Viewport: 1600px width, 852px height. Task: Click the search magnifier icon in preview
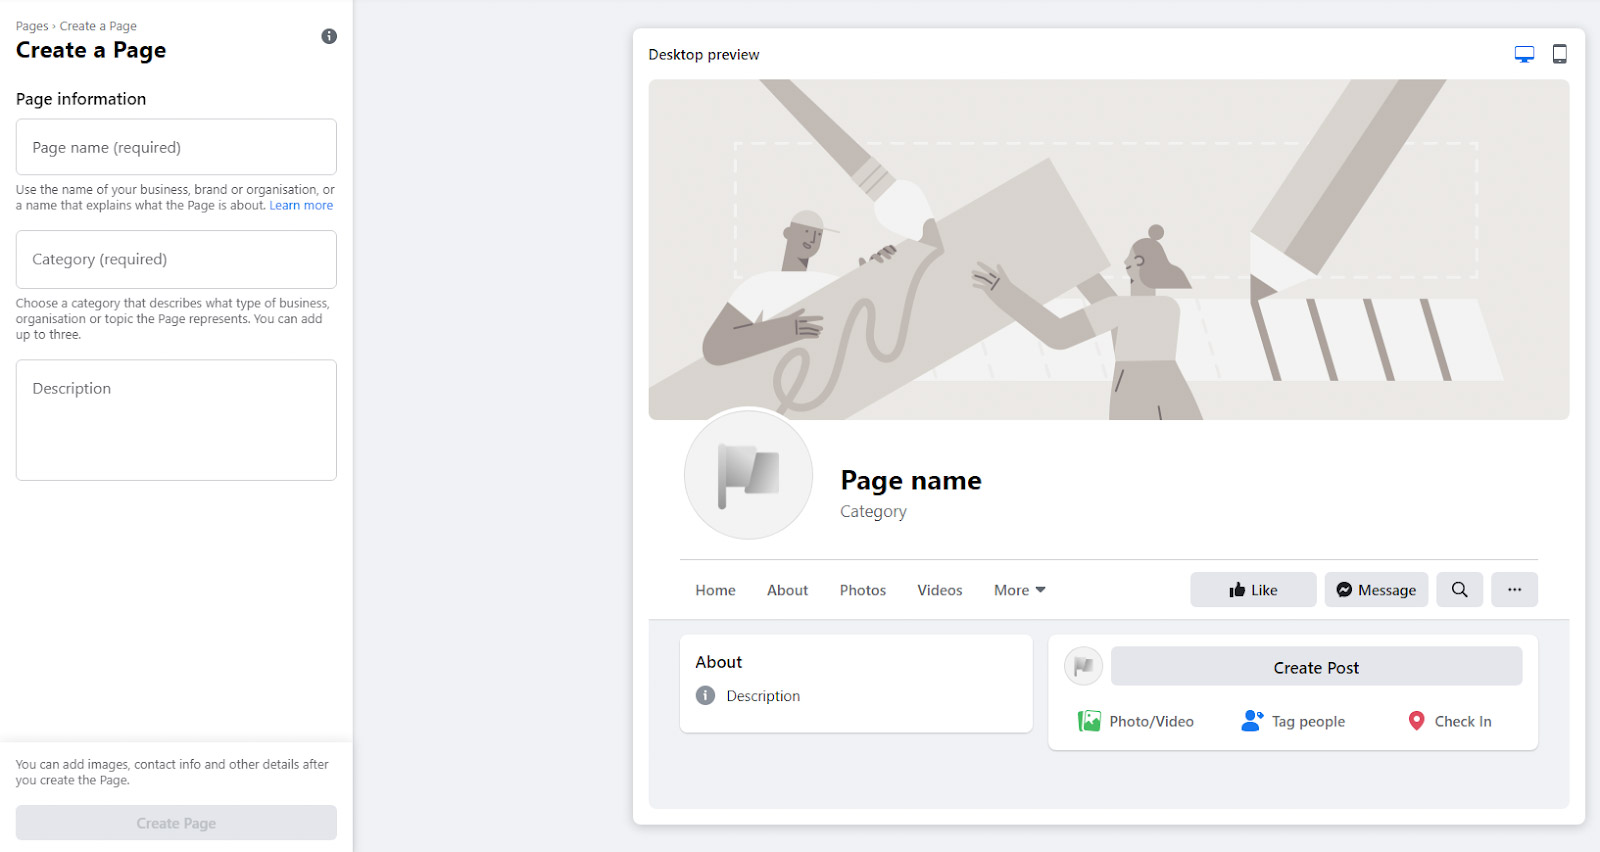[x=1460, y=590]
